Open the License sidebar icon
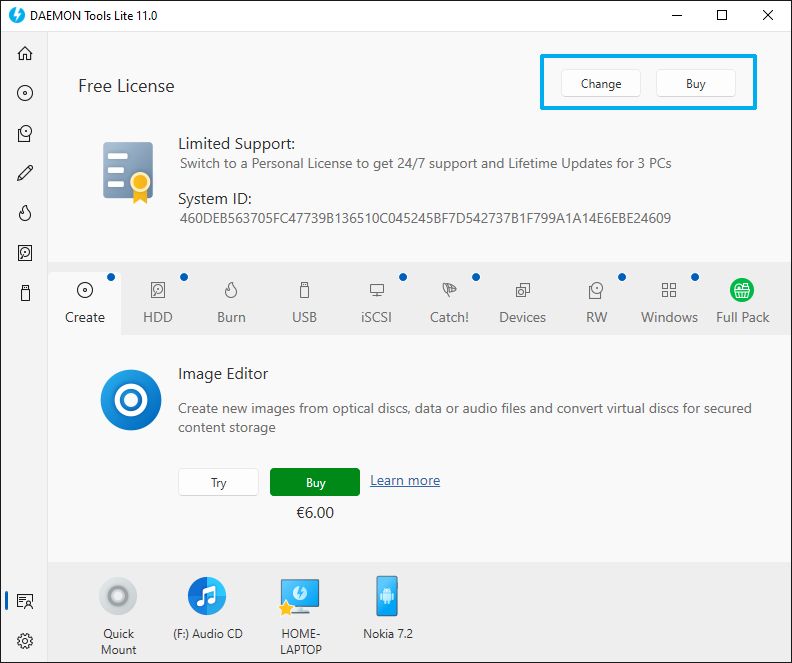The width and height of the screenshot is (792, 663). [x=25, y=601]
